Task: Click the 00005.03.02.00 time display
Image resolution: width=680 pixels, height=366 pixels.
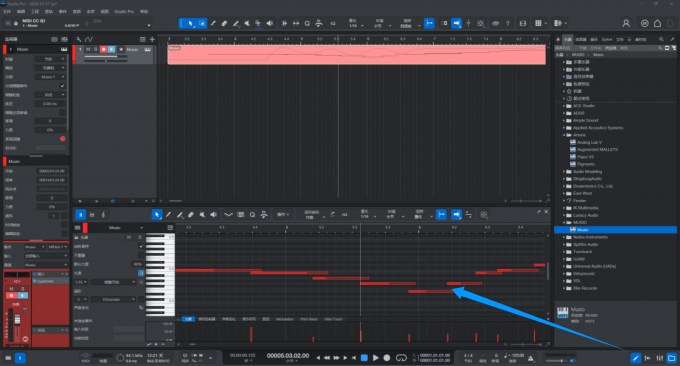Action: click(x=288, y=356)
